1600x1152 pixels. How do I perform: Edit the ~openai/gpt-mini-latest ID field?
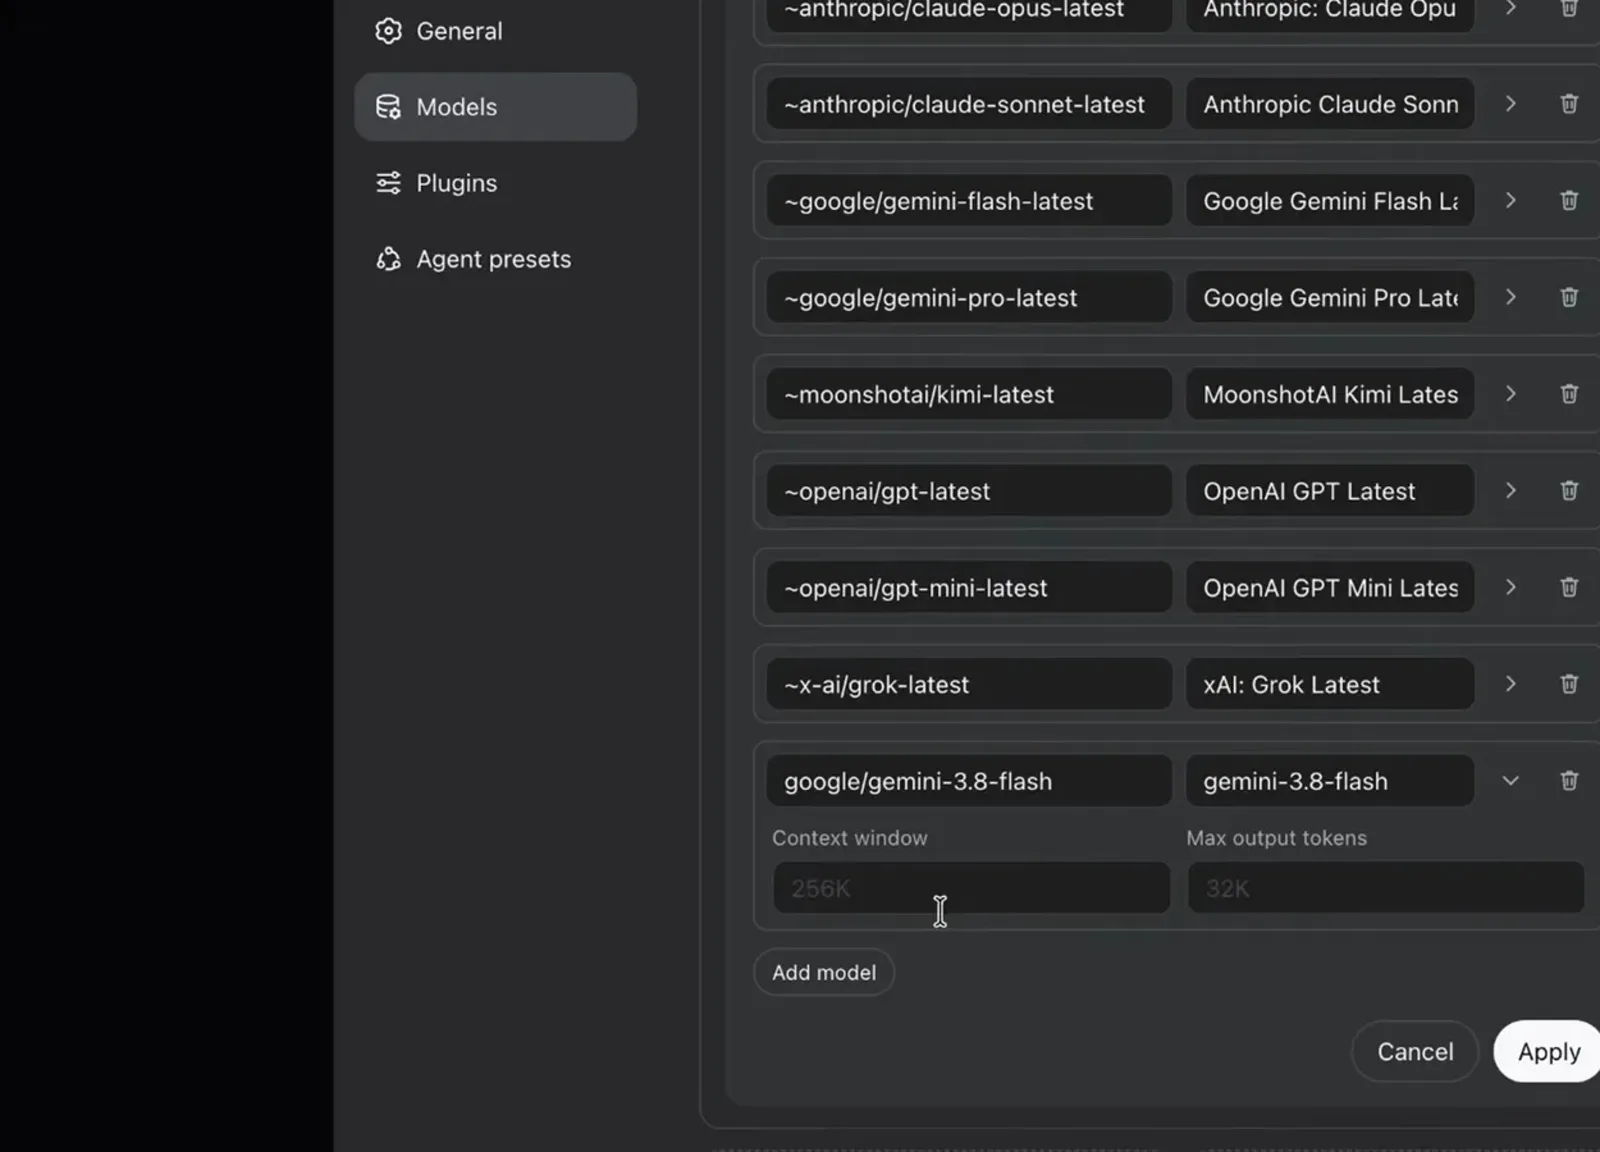(969, 588)
